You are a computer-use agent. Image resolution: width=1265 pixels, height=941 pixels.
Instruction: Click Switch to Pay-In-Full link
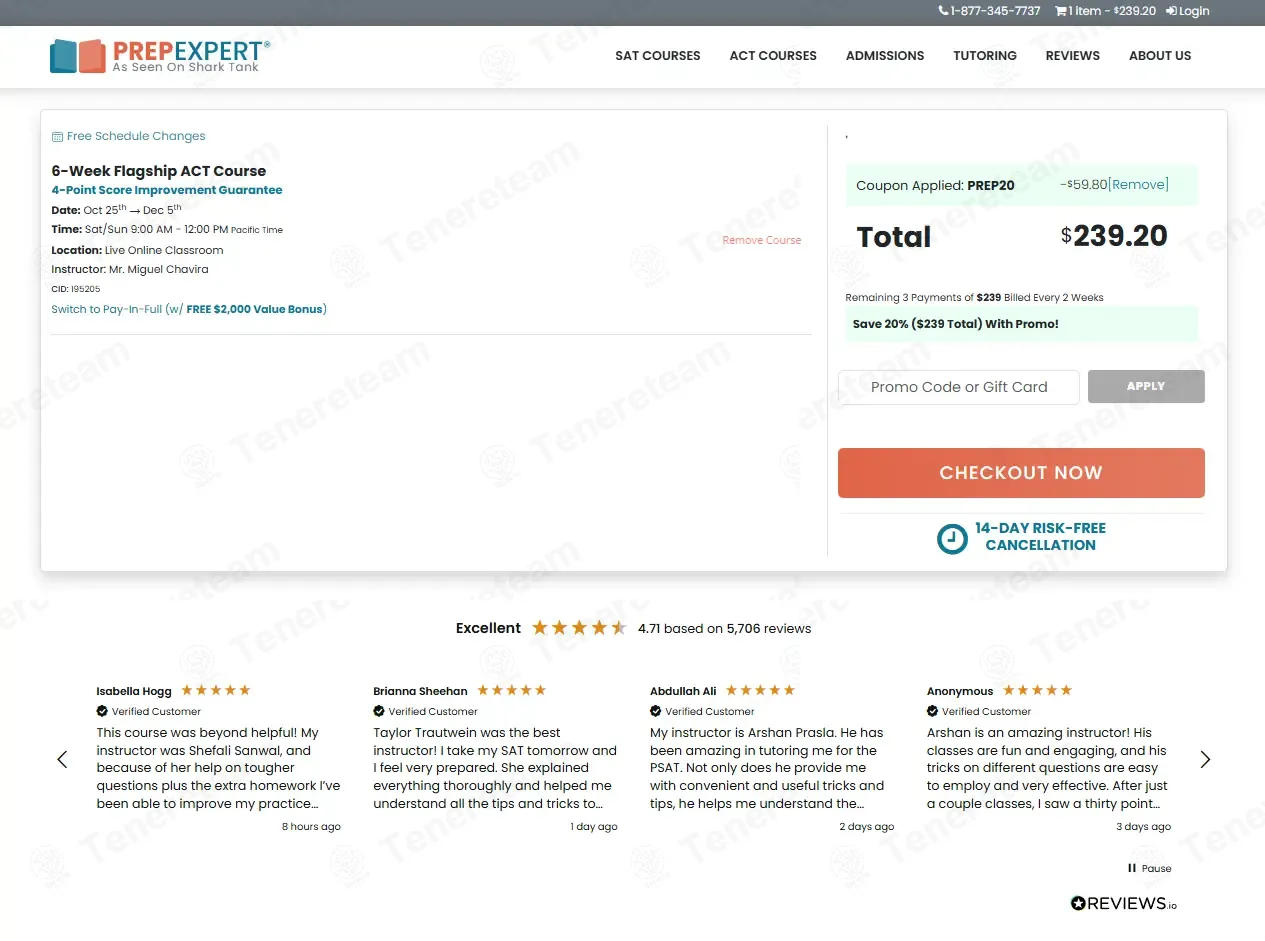189,309
